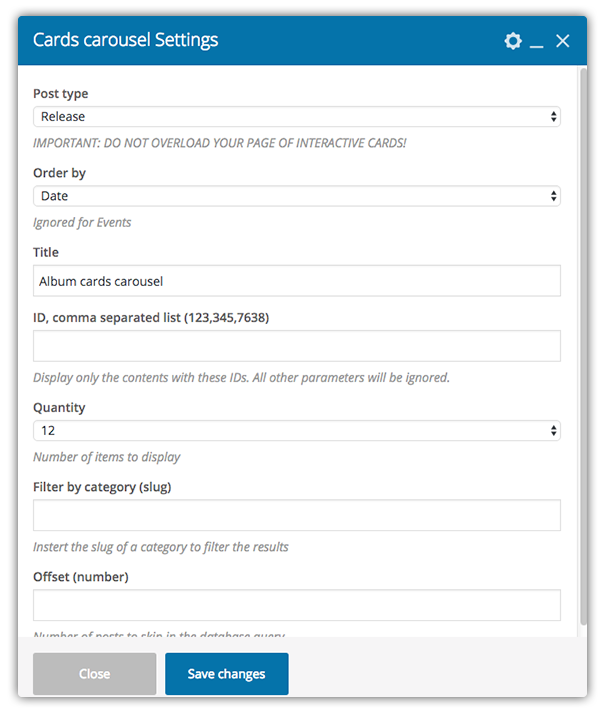Open the gear settings icon in header
This screenshot has height=718, width=605.
[513, 41]
